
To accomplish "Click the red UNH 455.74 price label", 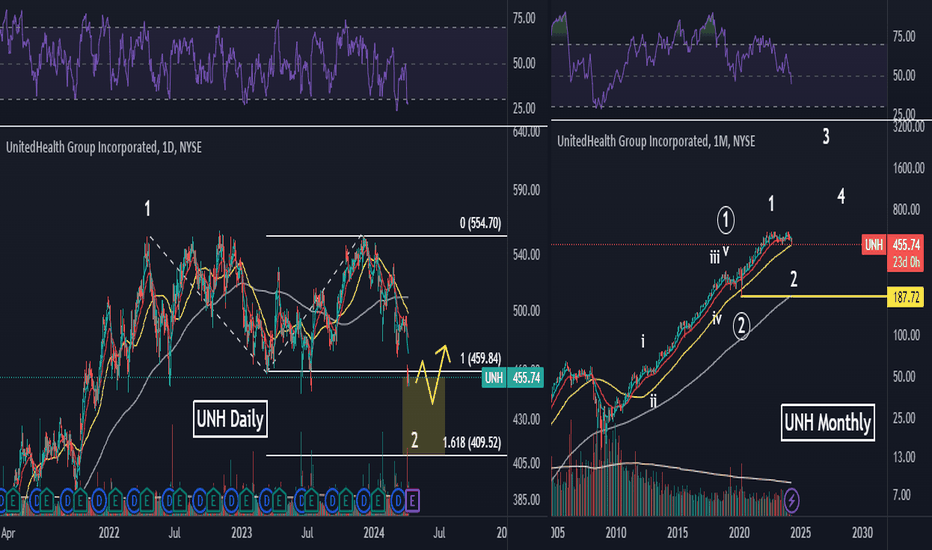I will coord(892,244).
